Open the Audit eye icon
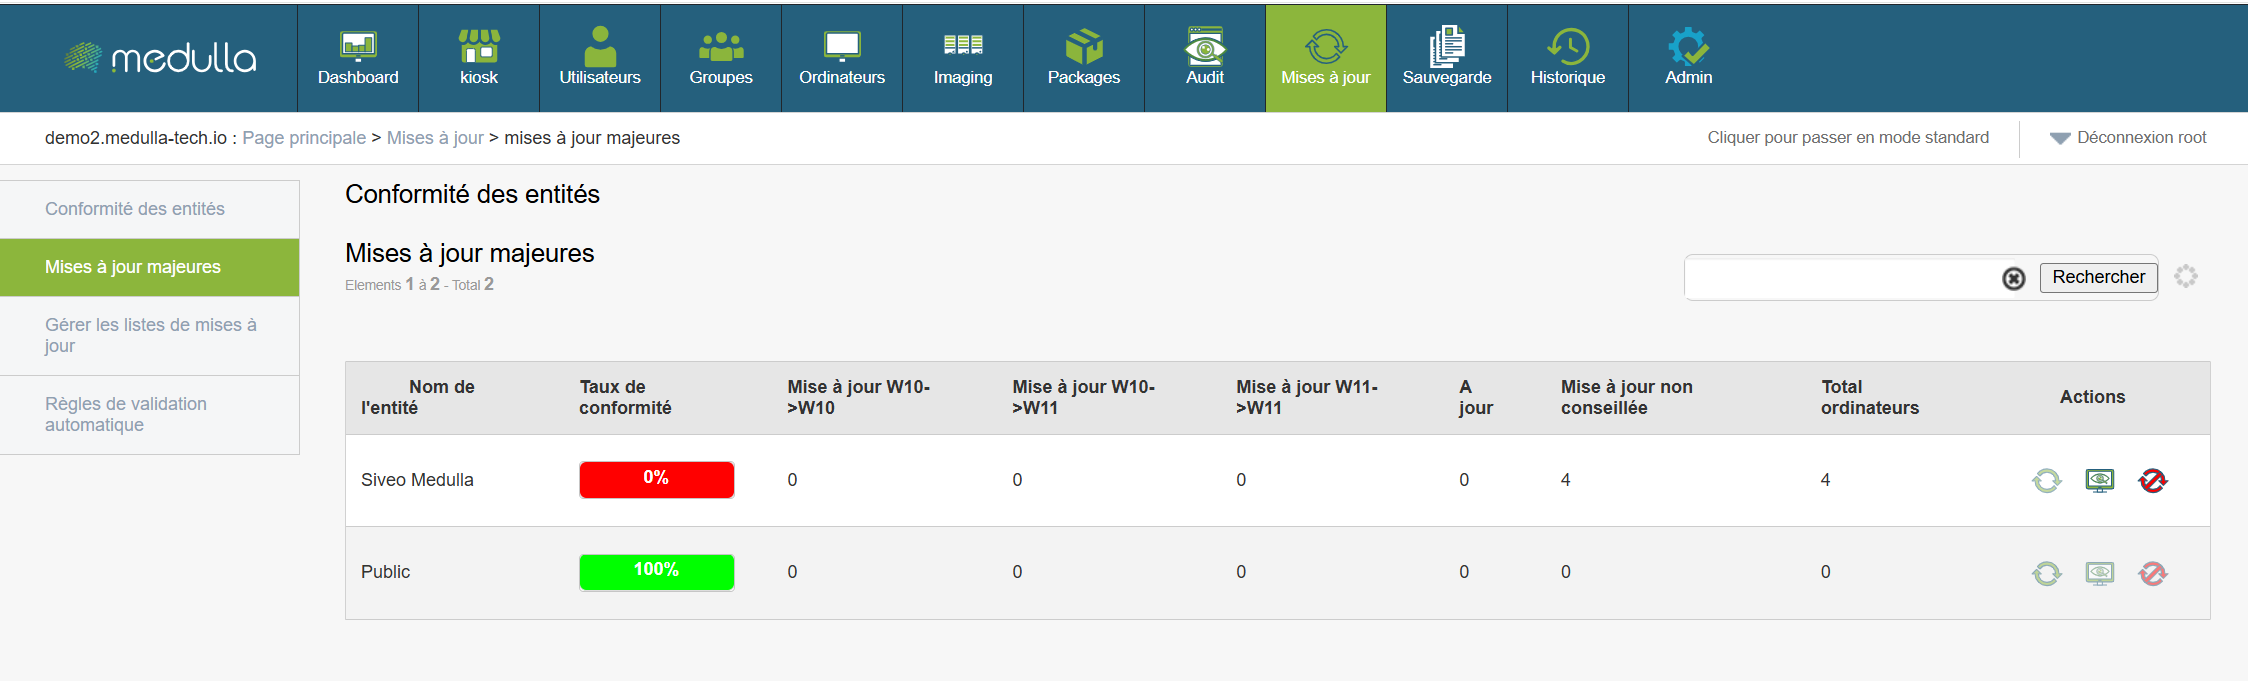The width and height of the screenshot is (2248, 681). (1204, 46)
